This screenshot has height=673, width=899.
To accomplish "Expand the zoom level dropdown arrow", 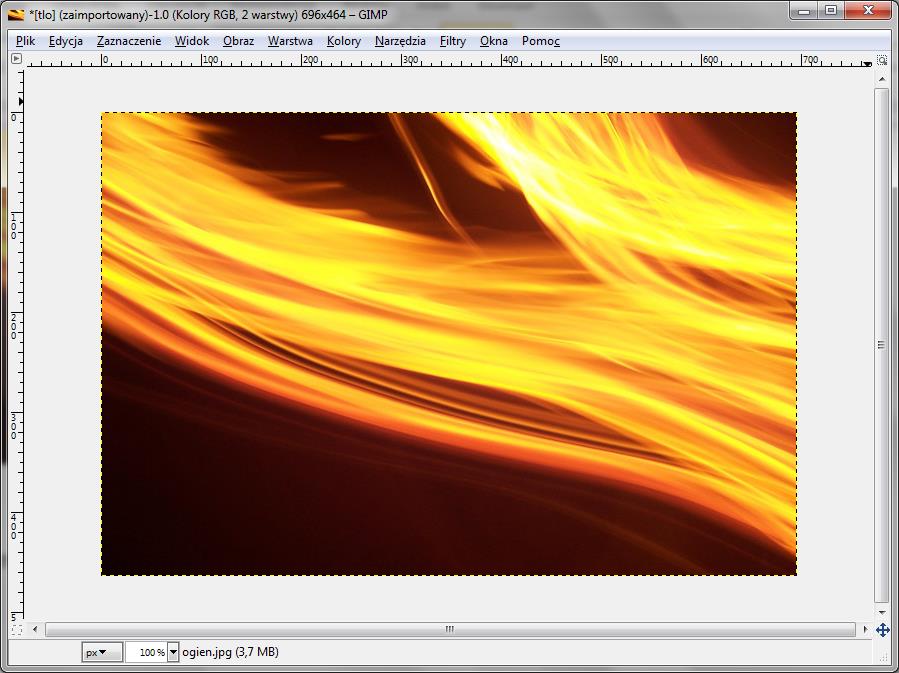I will coord(173,652).
